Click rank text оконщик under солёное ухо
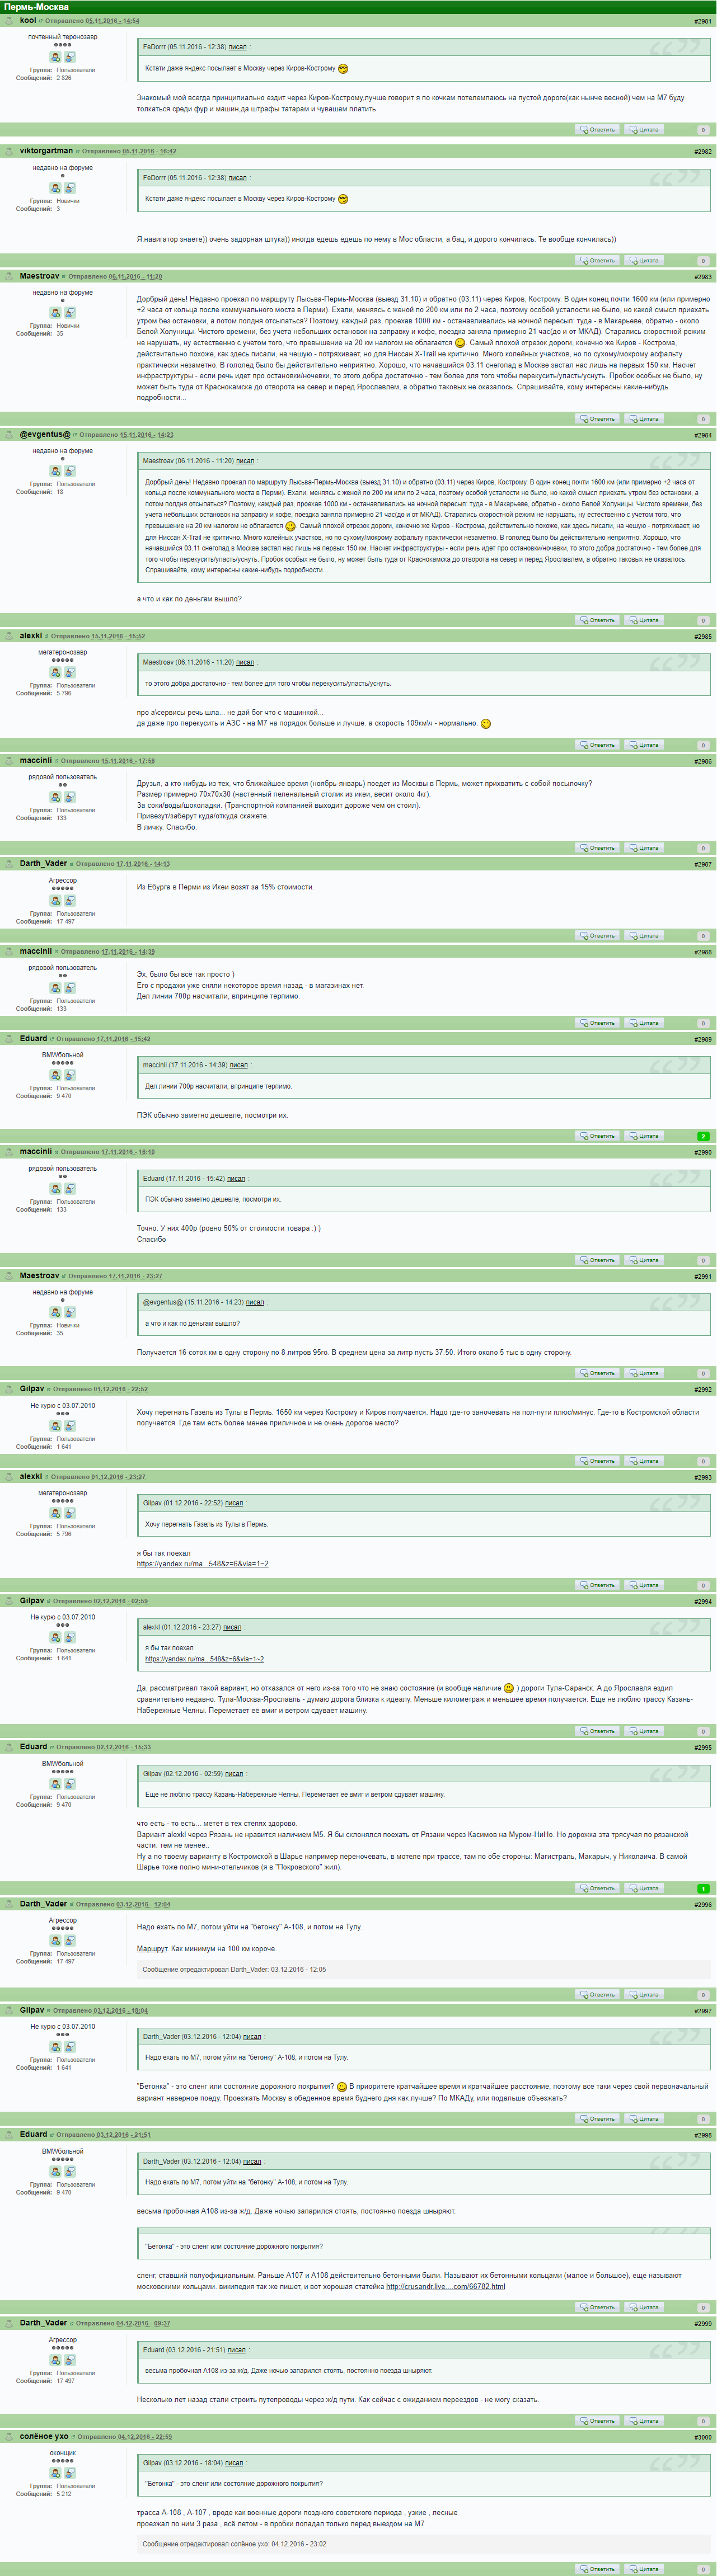 coord(63,2453)
